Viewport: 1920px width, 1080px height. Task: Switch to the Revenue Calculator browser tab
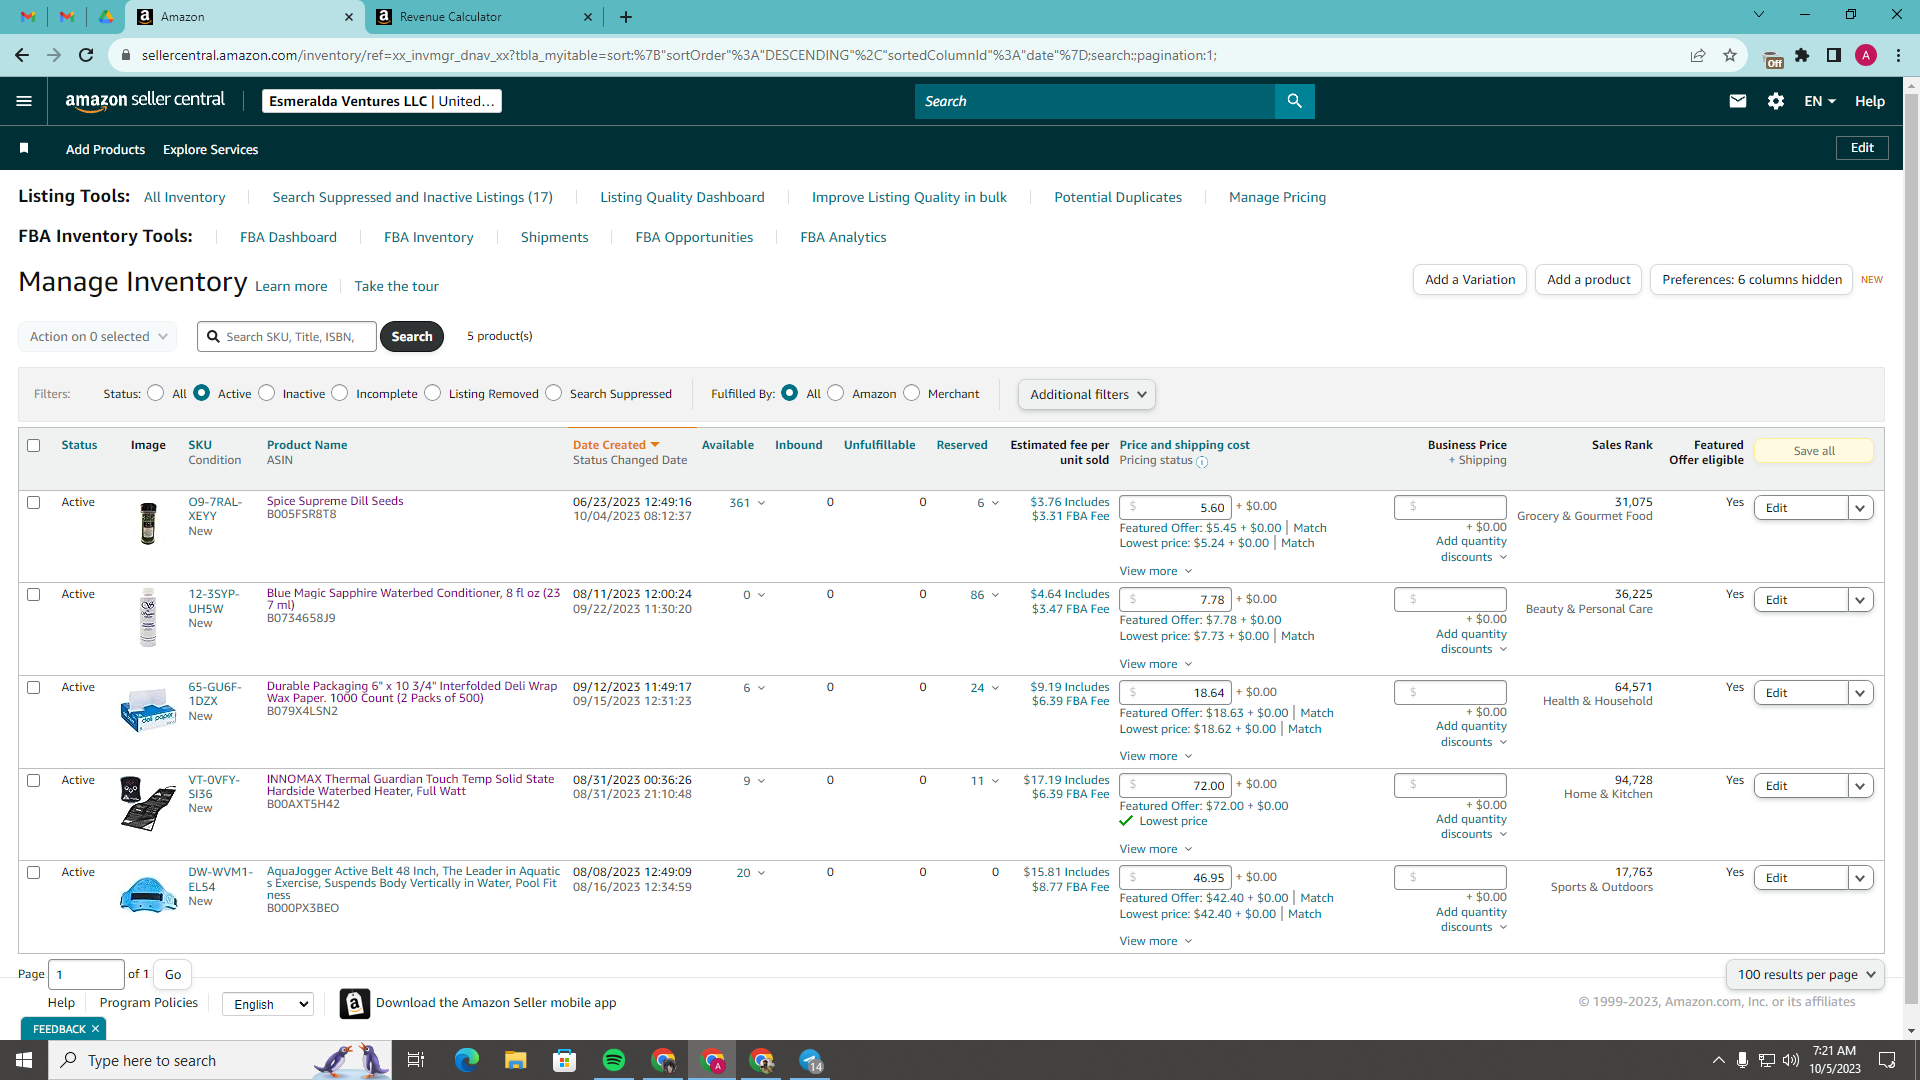point(484,17)
